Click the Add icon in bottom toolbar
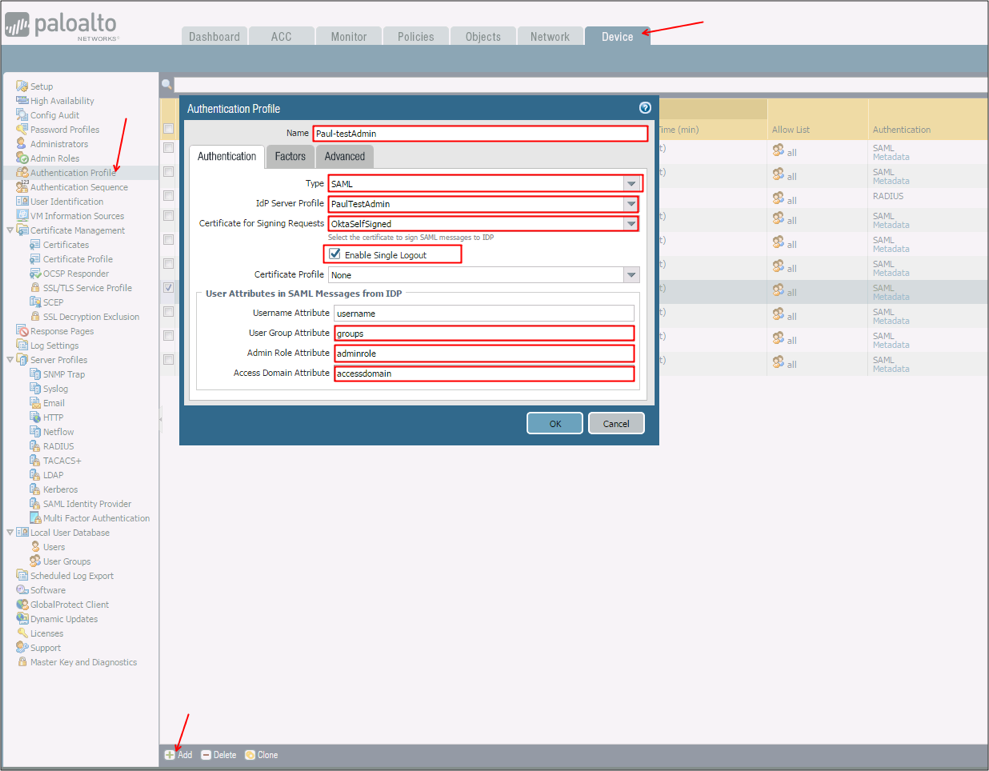989x771 pixels. click(x=170, y=755)
